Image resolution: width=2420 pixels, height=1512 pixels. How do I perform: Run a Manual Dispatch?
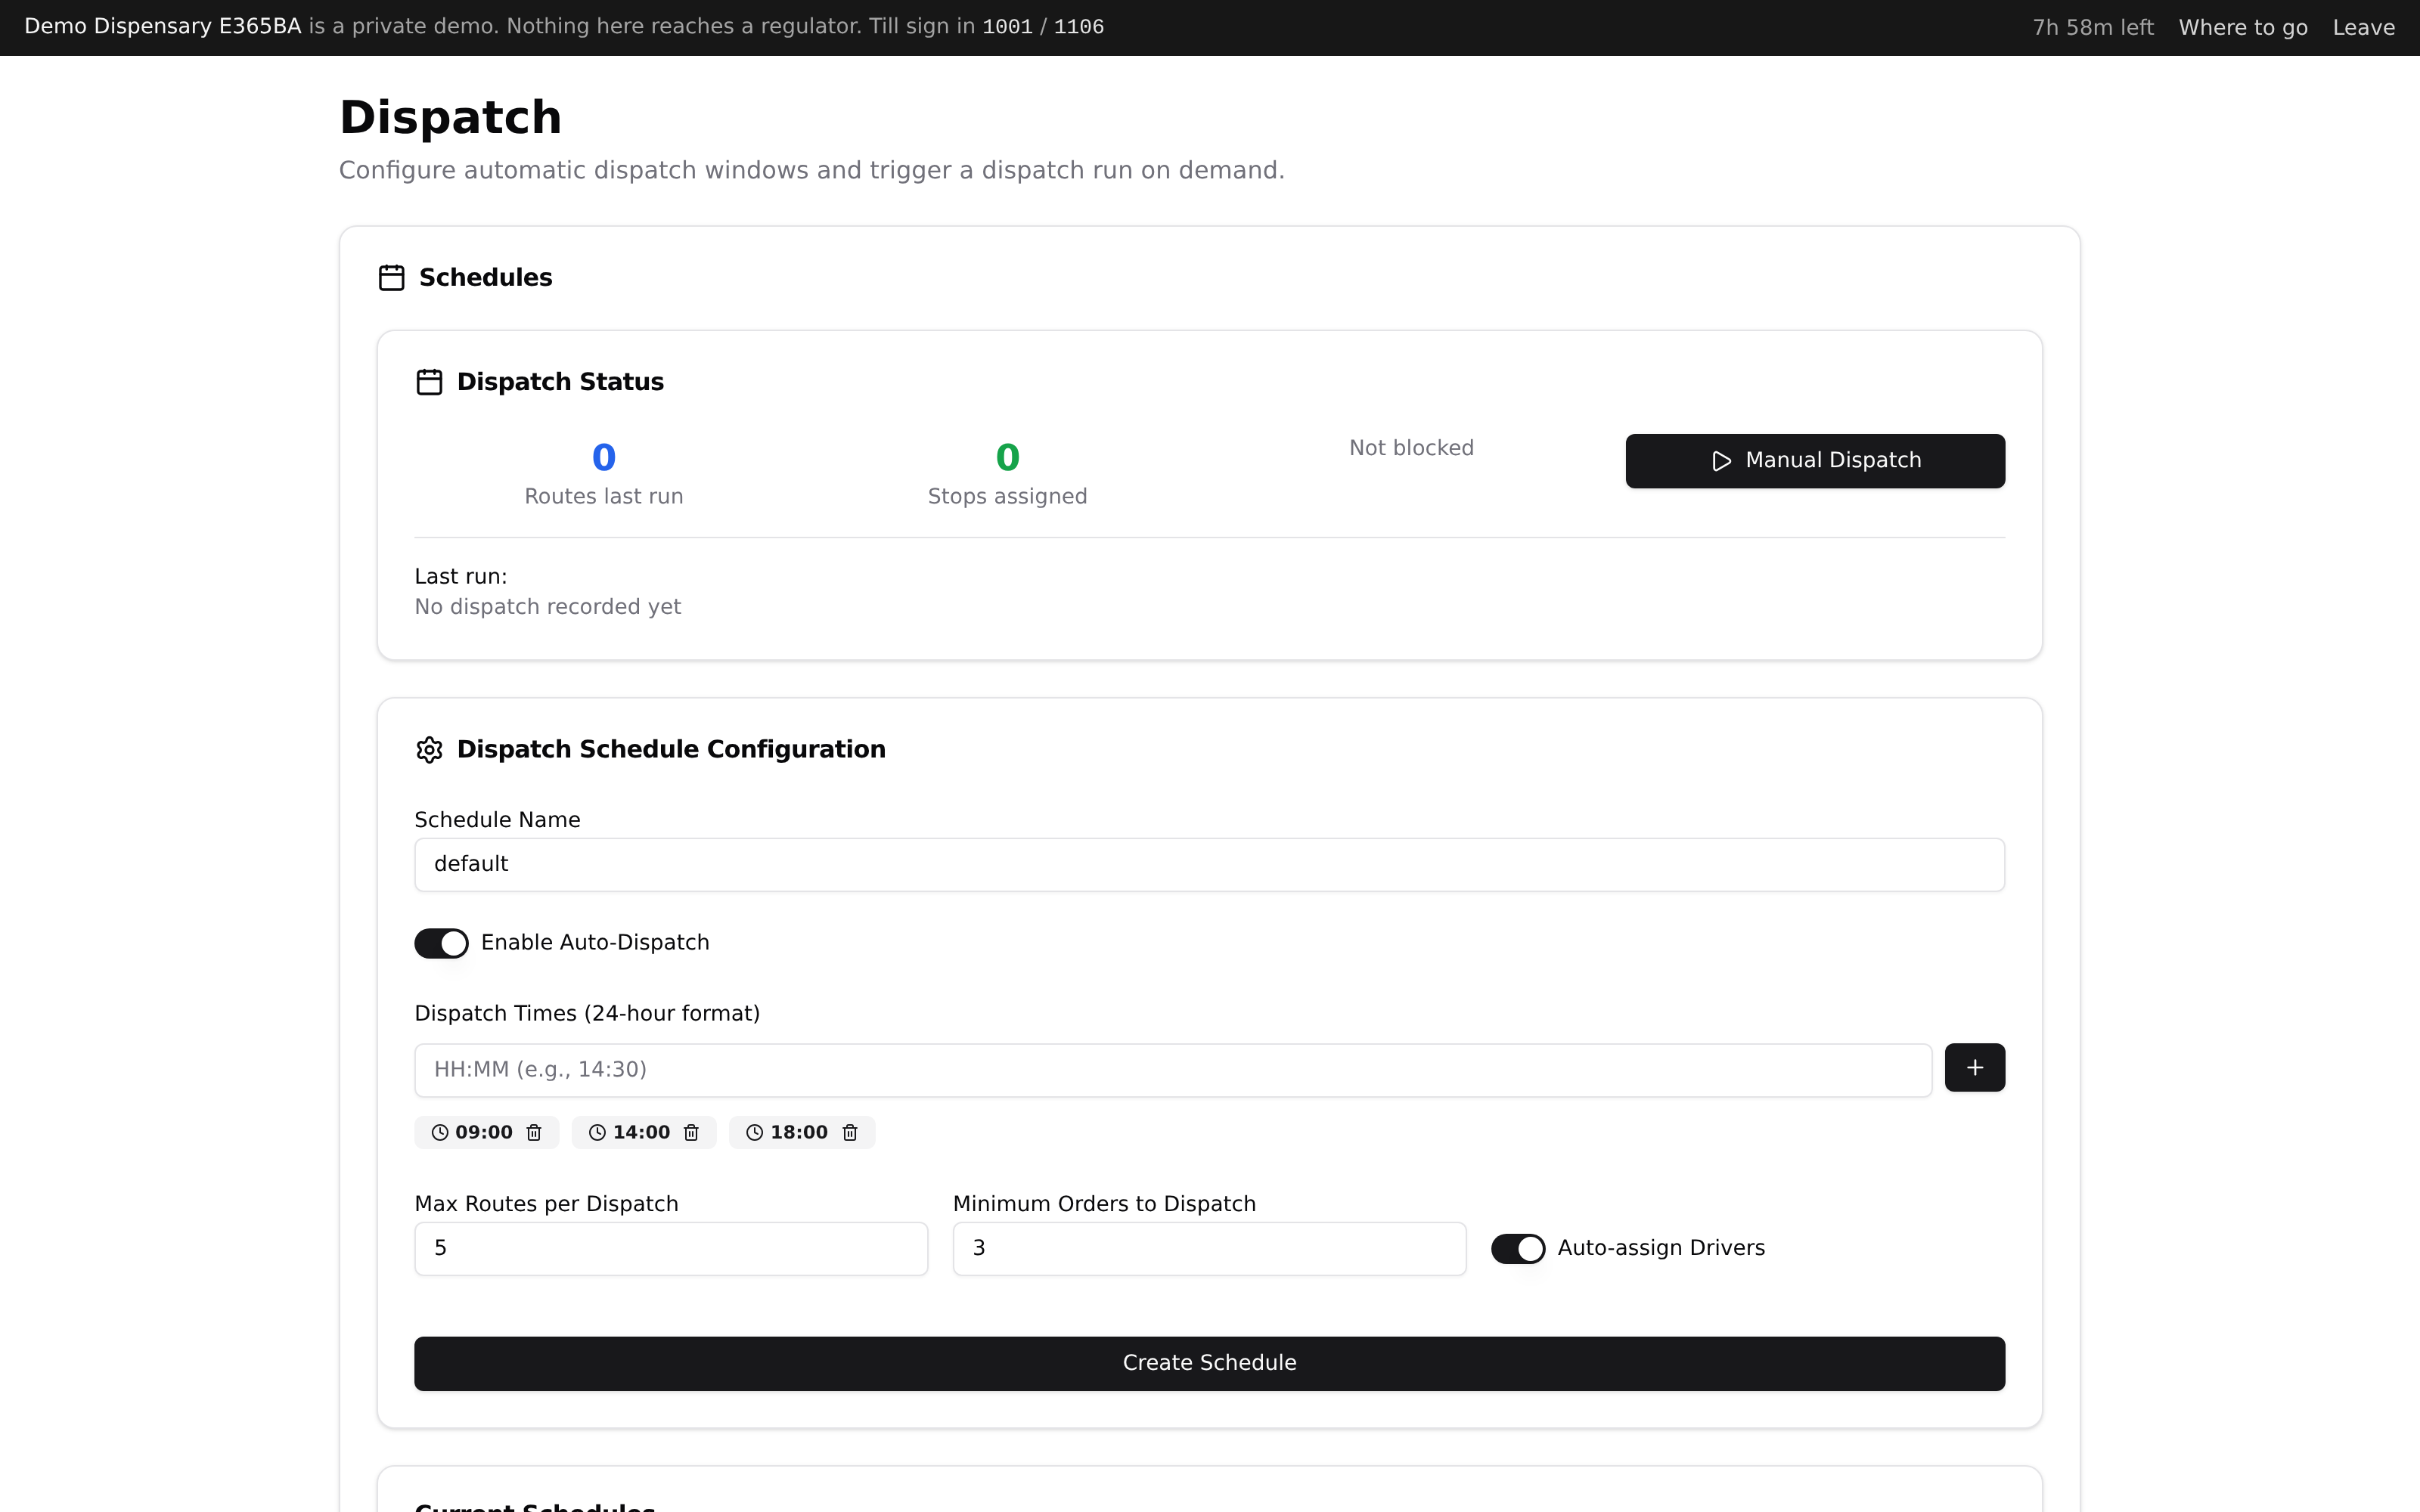click(x=1815, y=461)
